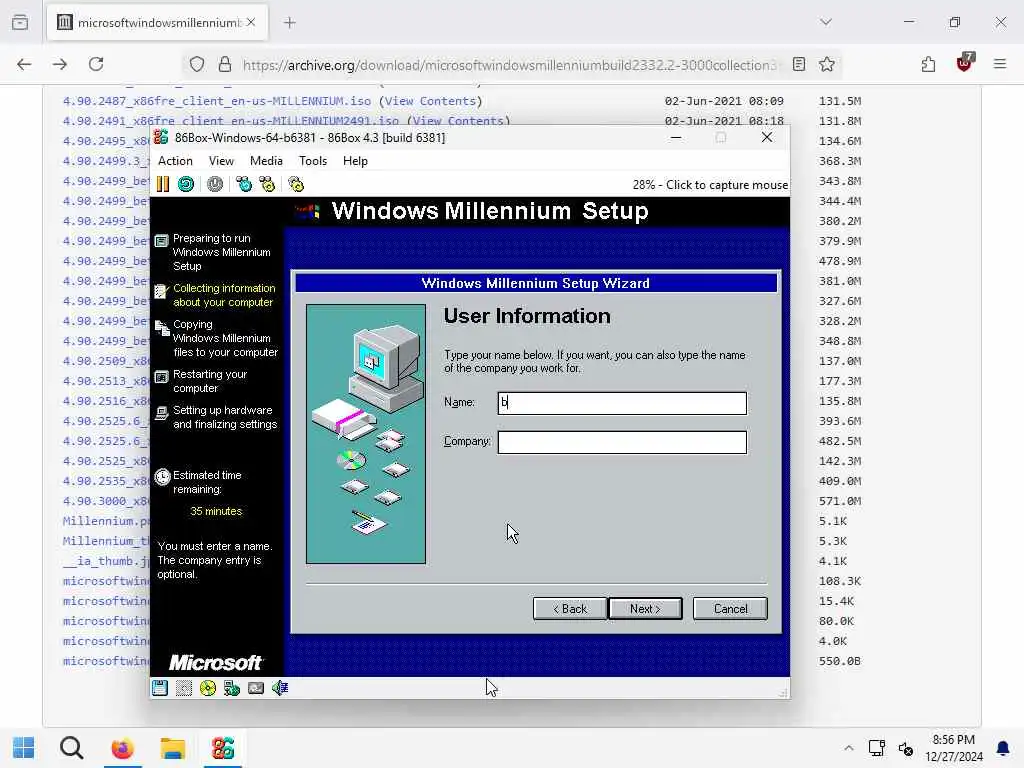Open the Firefox extensions puzzle icon
The image size is (1024, 768).
pos(928,64)
